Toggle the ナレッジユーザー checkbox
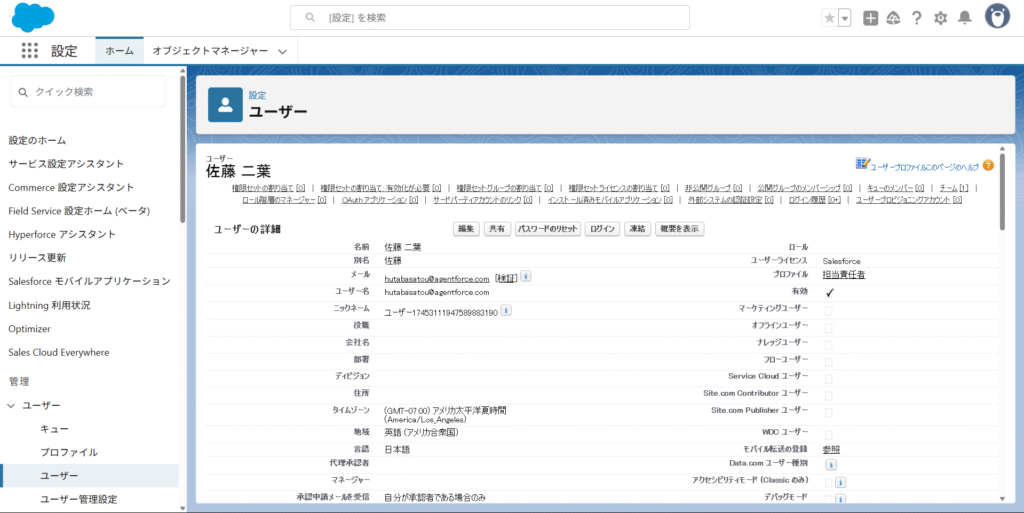1024x513 pixels. tap(829, 345)
